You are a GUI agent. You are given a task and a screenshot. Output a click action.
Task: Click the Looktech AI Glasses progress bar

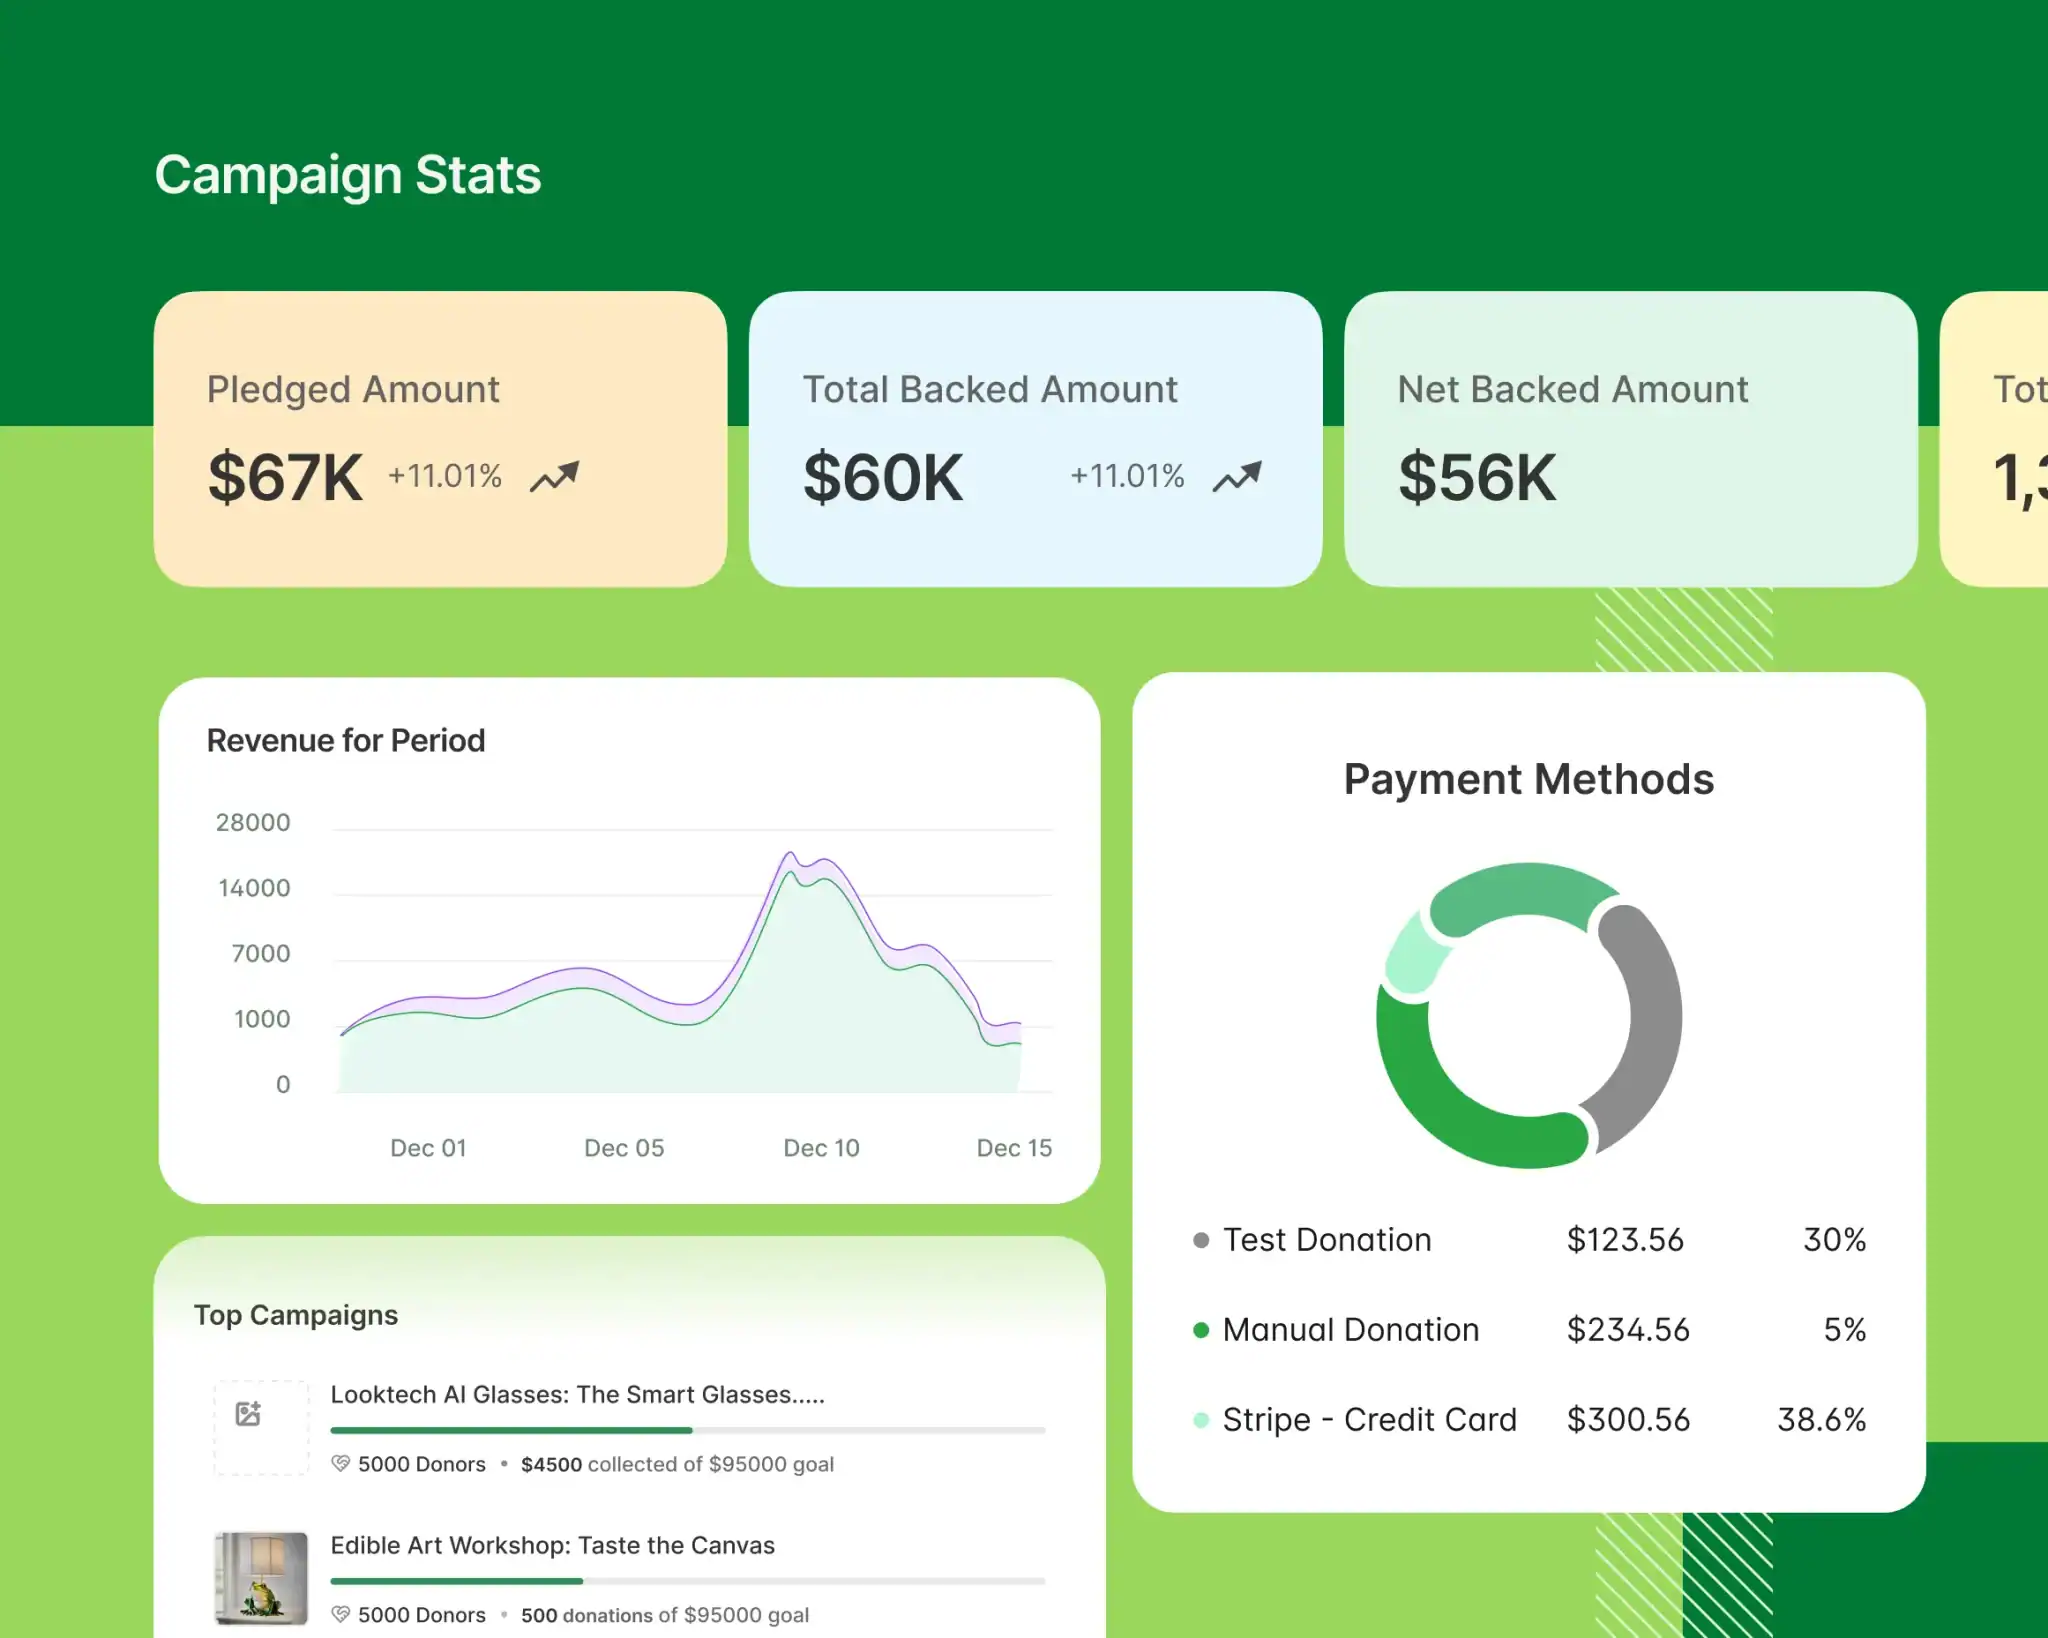tap(687, 1430)
